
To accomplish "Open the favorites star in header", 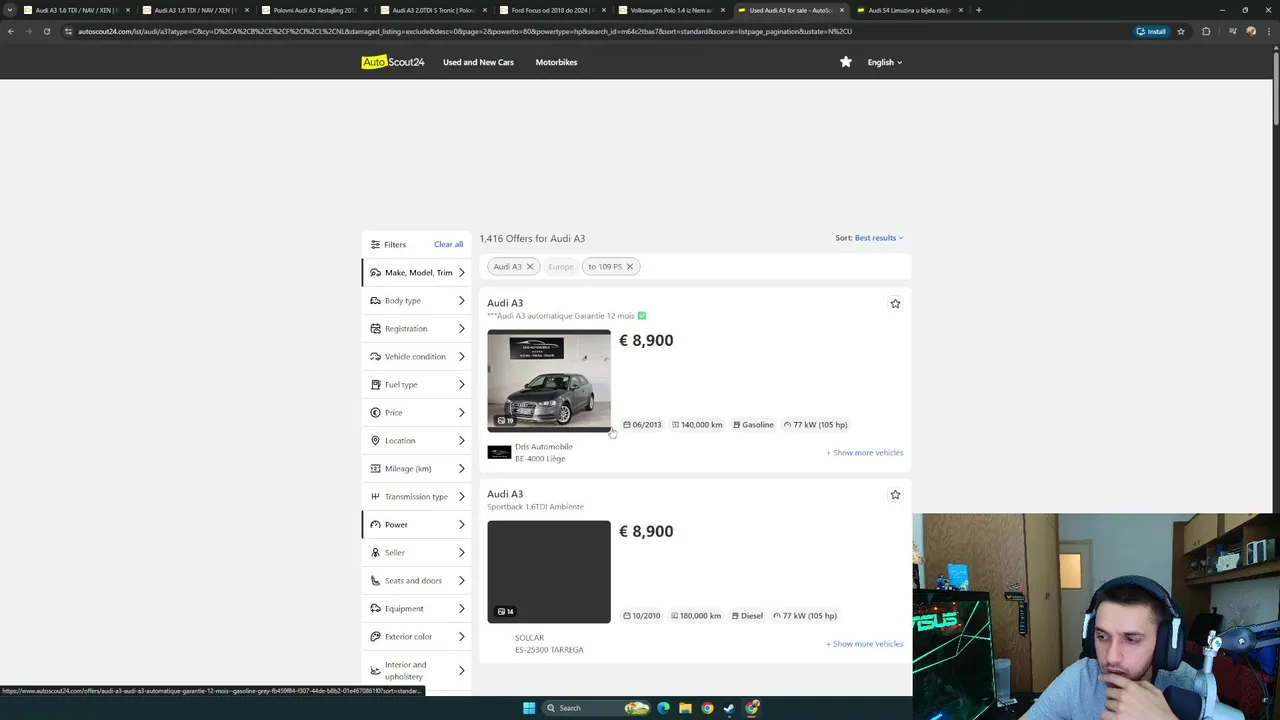I will pos(846,62).
